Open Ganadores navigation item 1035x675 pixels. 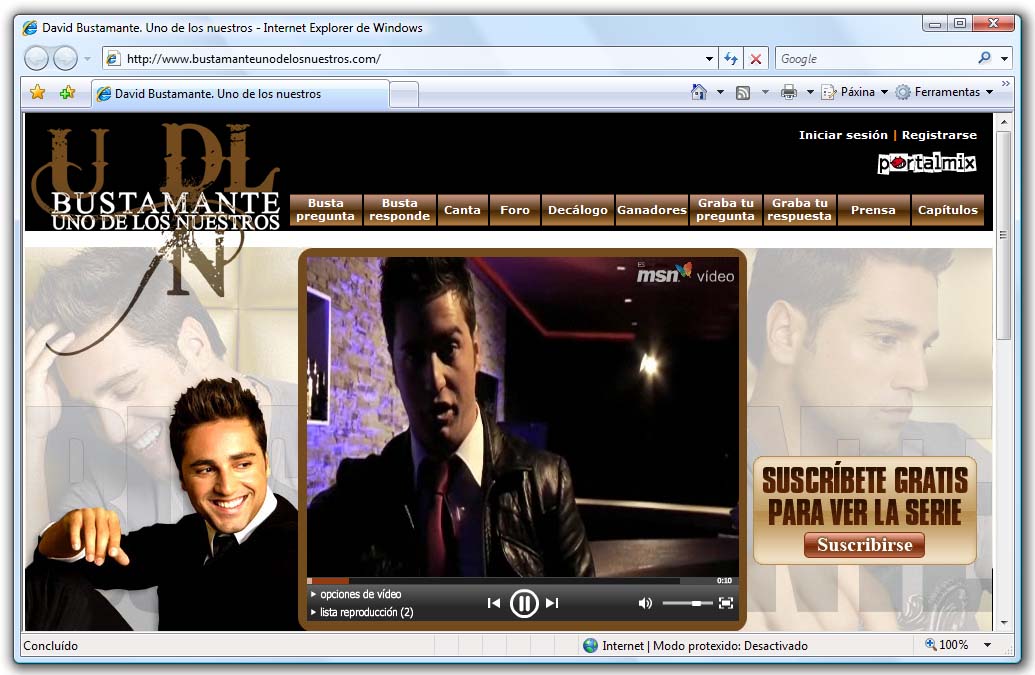[x=651, y=210]
